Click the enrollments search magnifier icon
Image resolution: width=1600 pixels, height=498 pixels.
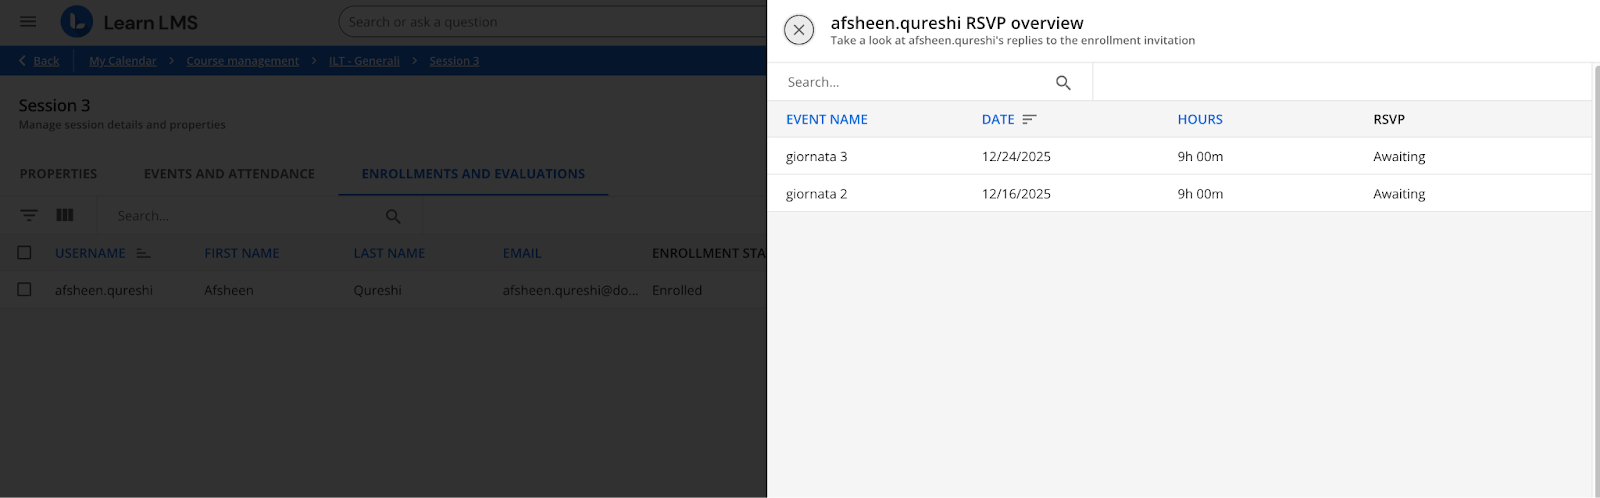pyautogui.click(x=393, y=216)
